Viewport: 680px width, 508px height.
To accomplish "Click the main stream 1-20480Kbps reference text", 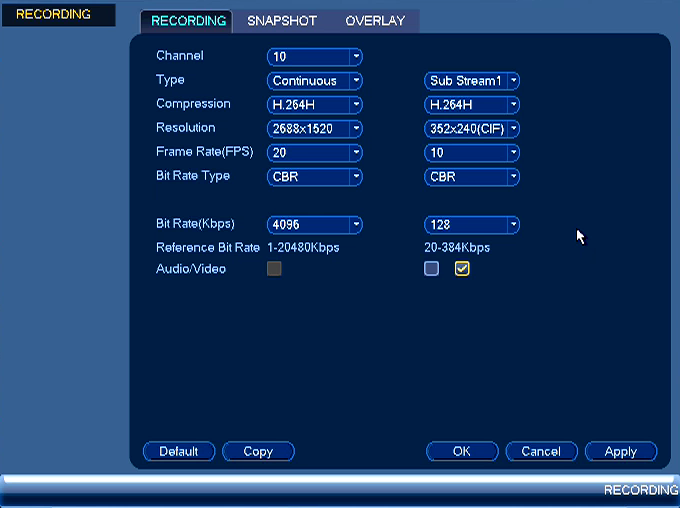I will click(x=303, y=248).
